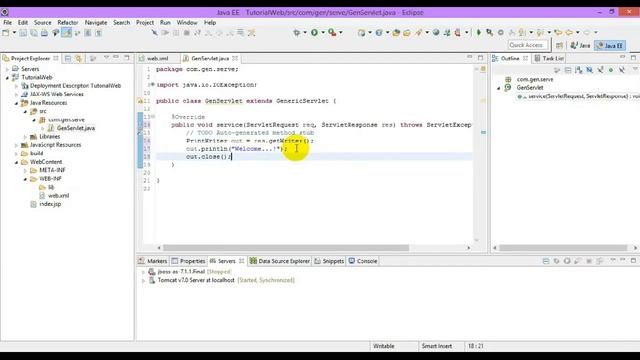640x360 pixels.
Task: Toggle Hide Static members in Outline
Action: click(x=600, y=70)
